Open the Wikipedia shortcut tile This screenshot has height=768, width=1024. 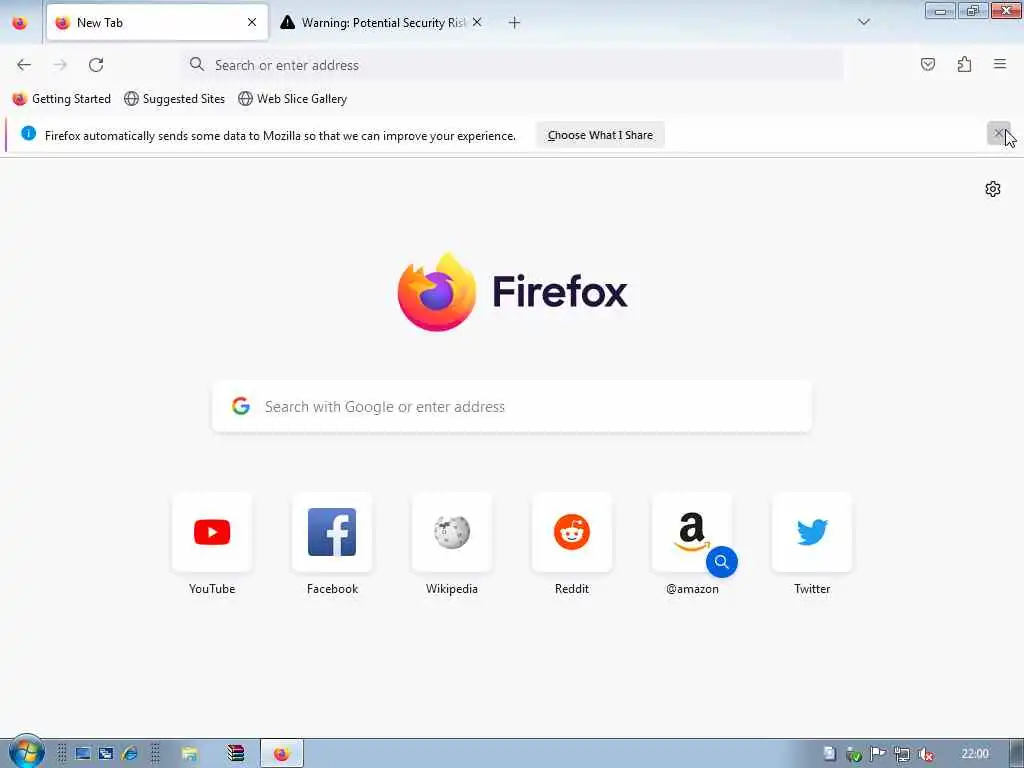(452, 532)
